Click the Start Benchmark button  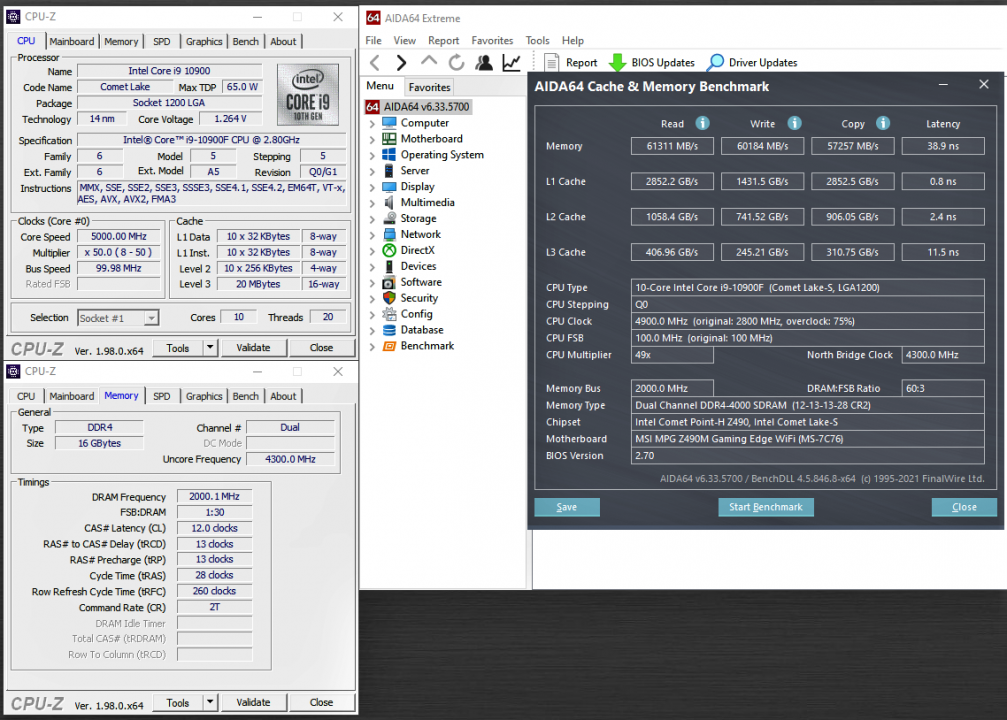pos(765,507)
